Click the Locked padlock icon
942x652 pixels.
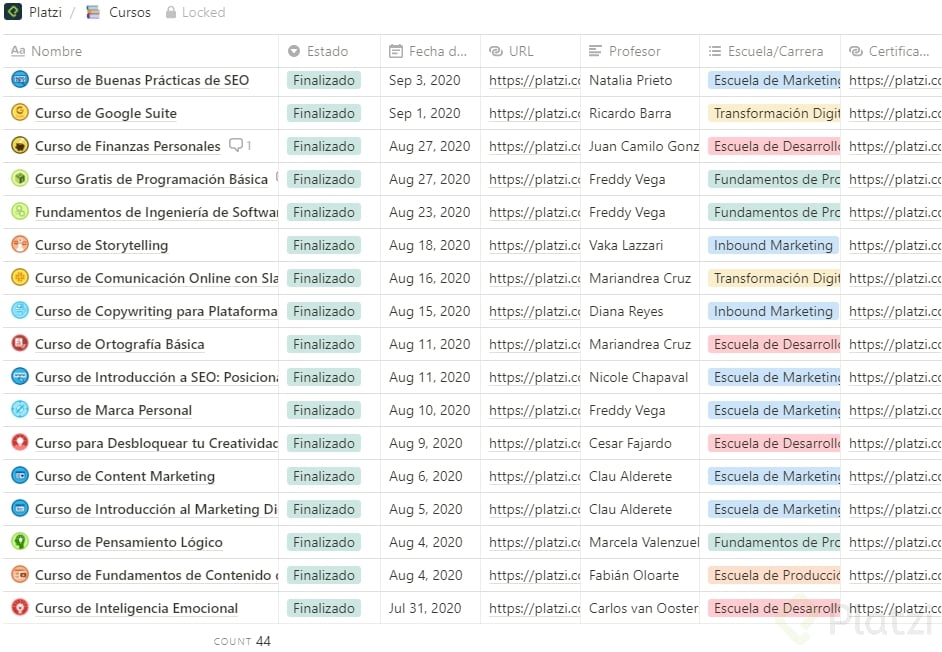171,12
